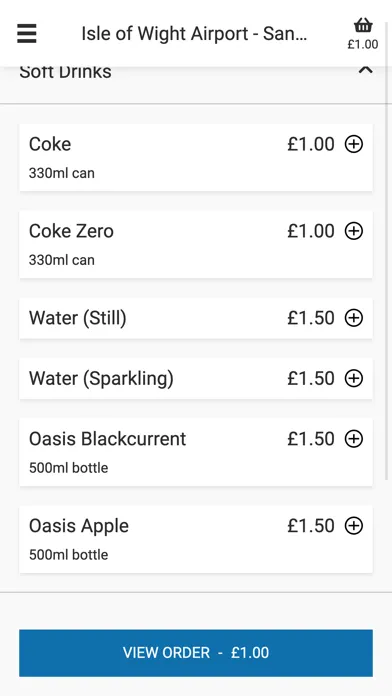Select the Coke 330ml can item

click(x=196, y=158)
